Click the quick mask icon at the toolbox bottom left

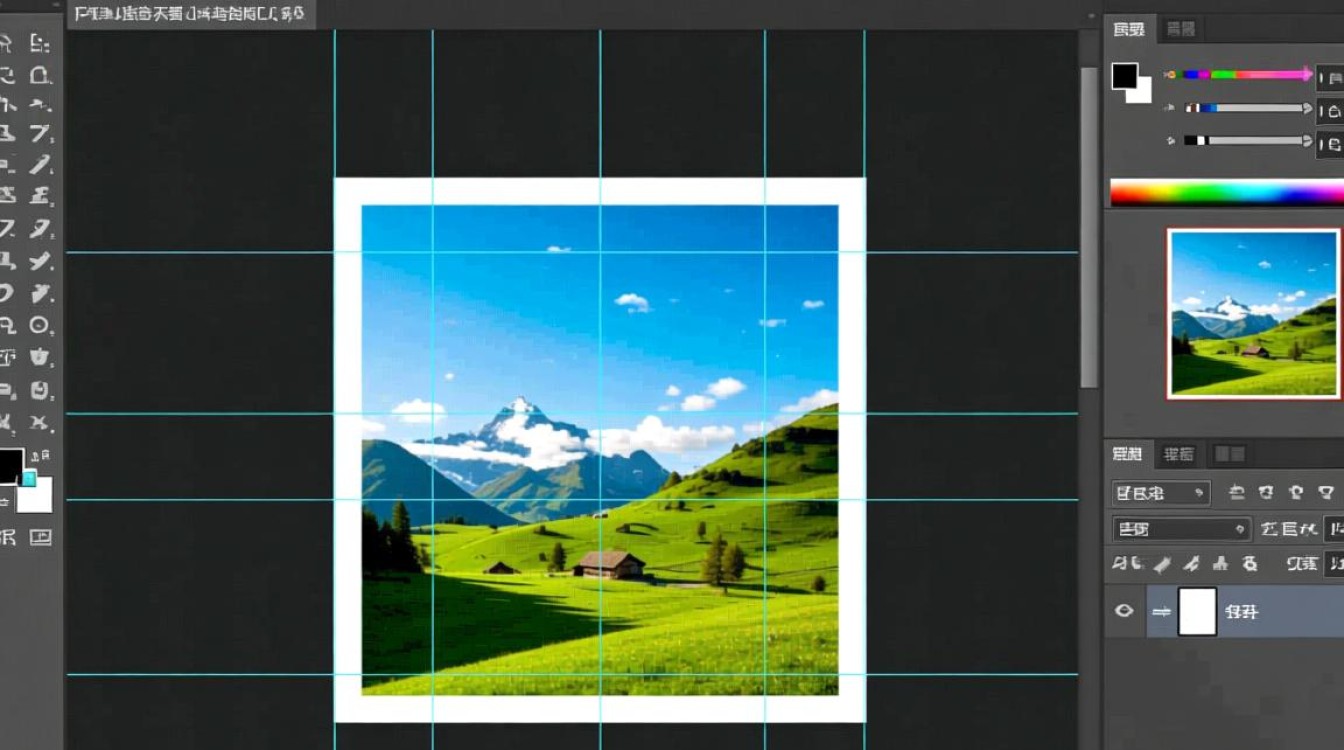coord(8,538)
